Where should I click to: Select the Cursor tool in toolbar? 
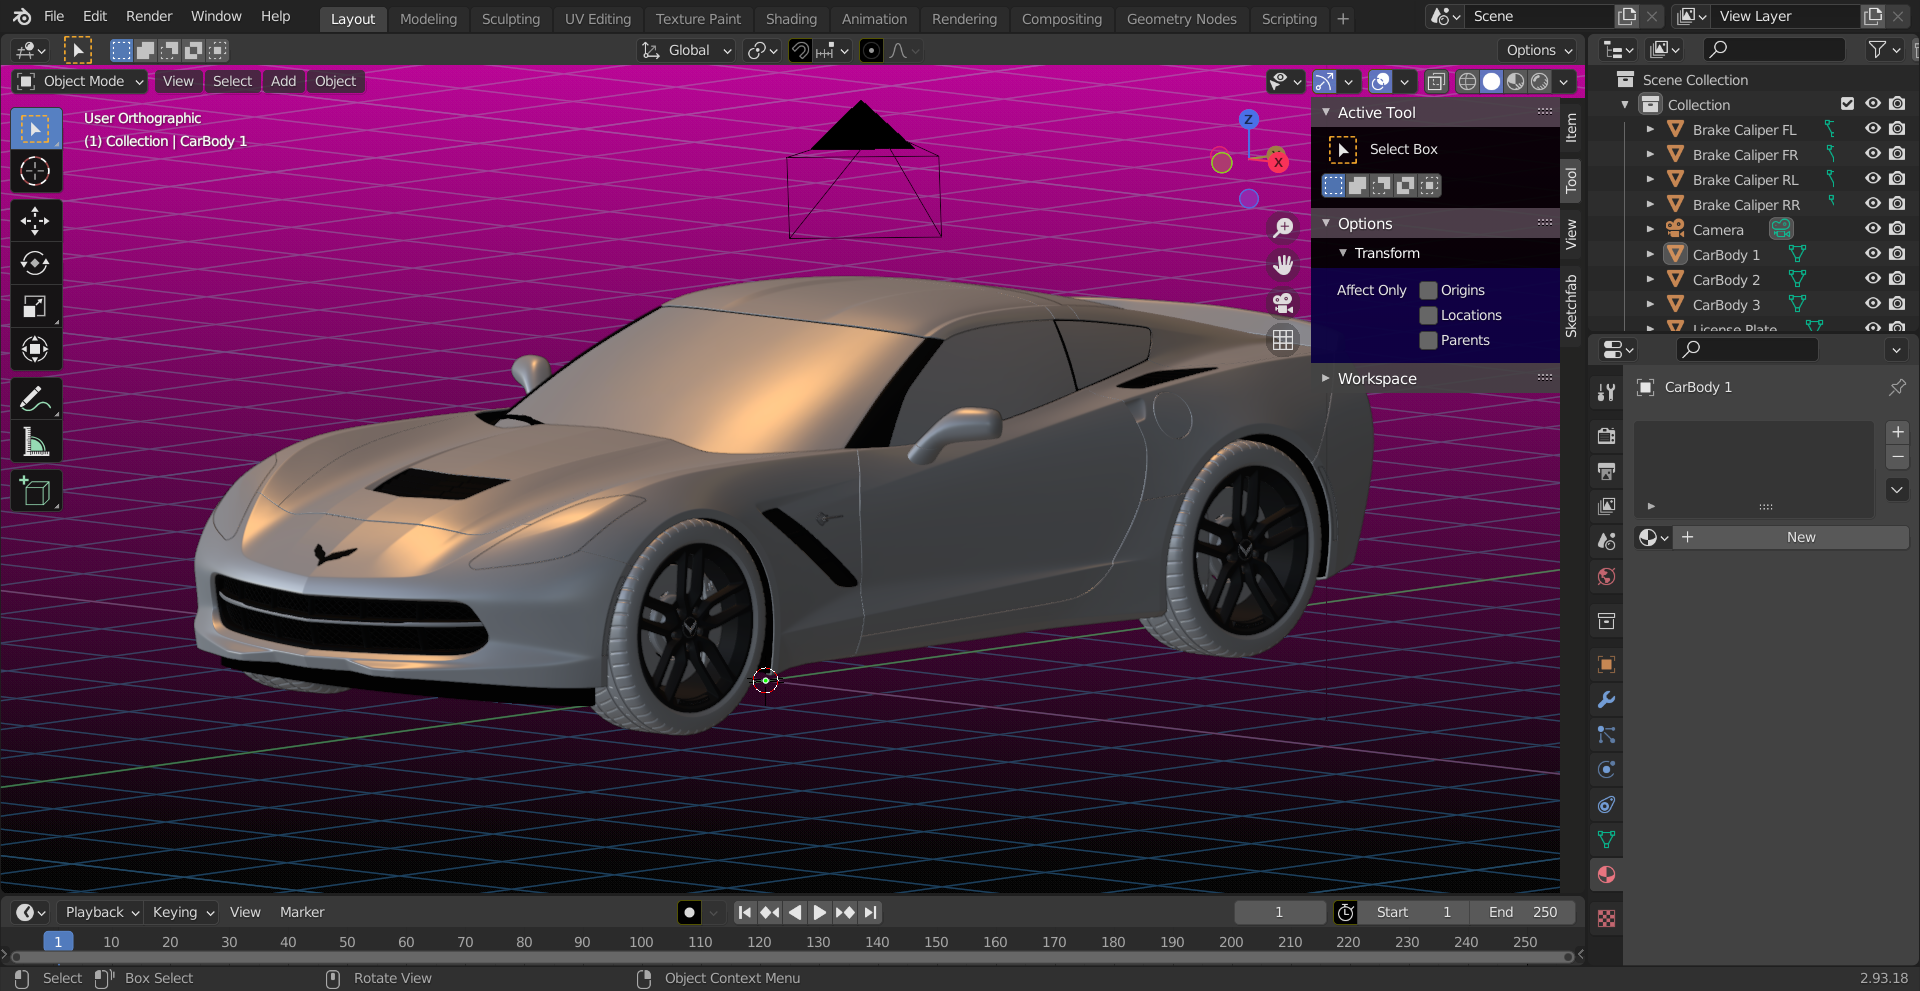click(x=35, y=171)
